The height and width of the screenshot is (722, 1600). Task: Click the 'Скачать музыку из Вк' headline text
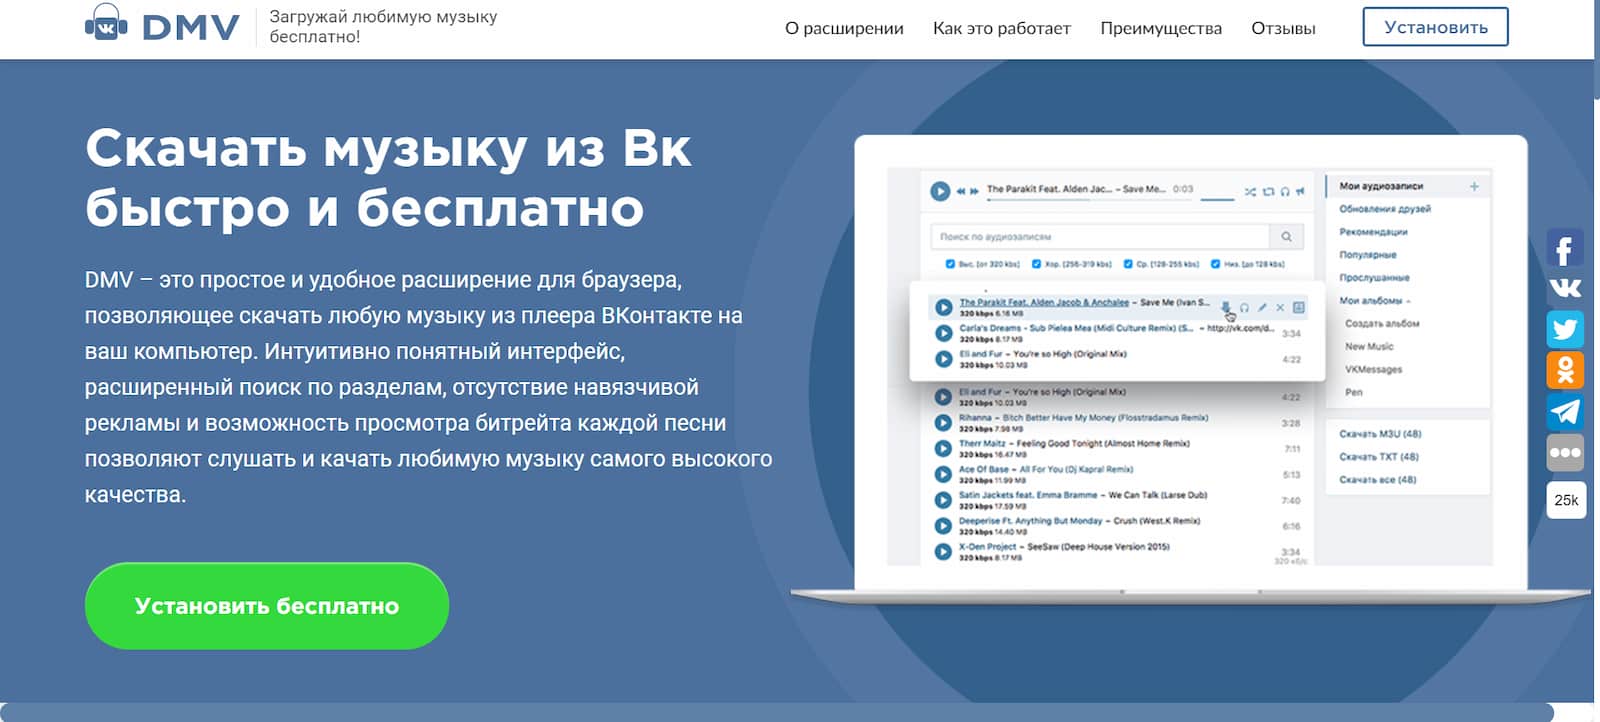point(388,148)
